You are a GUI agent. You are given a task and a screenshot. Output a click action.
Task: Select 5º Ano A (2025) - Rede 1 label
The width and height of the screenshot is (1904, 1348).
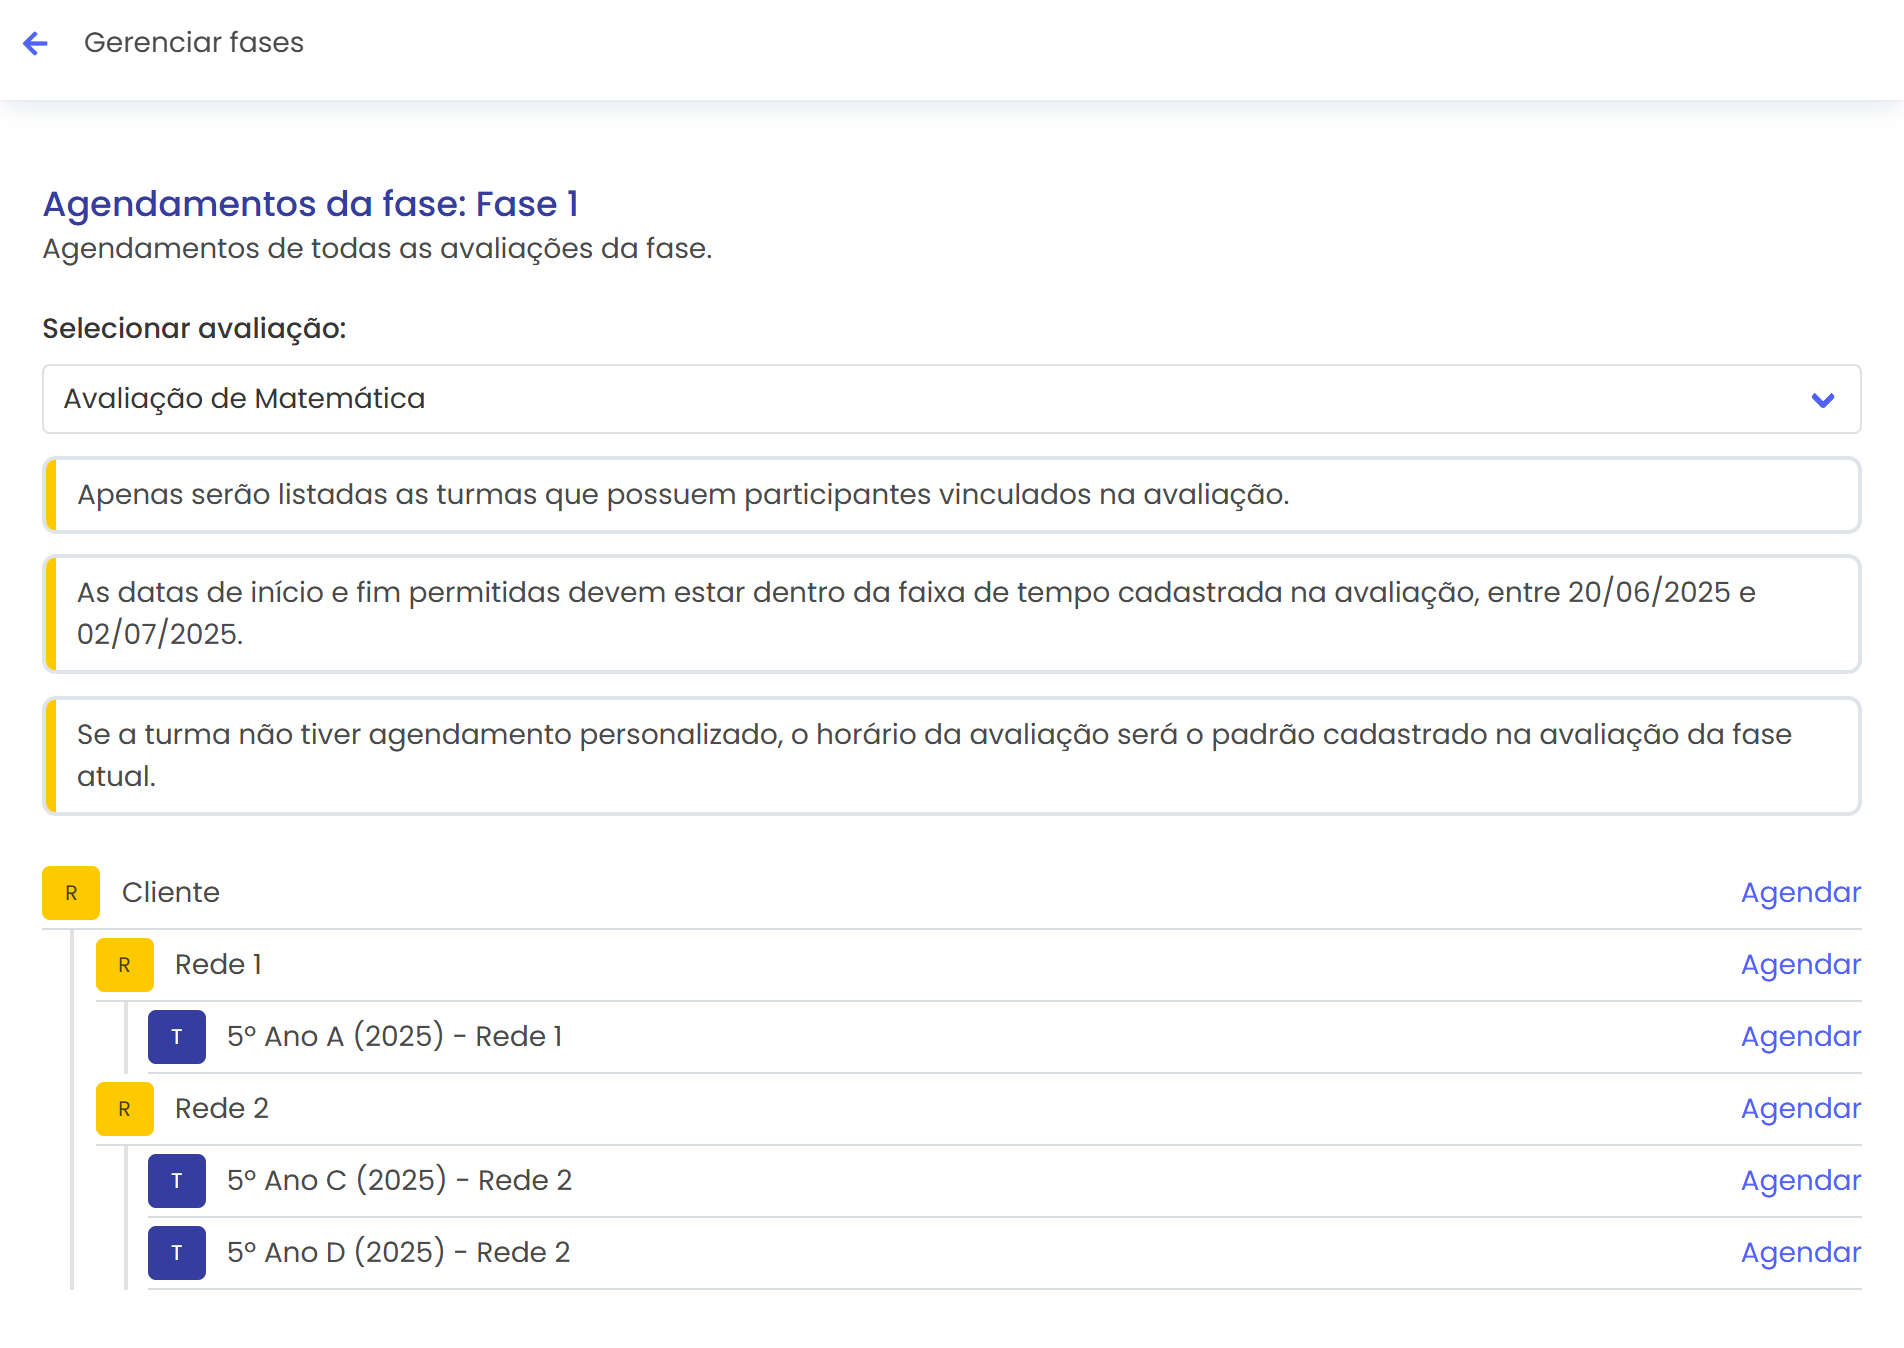395,1036
